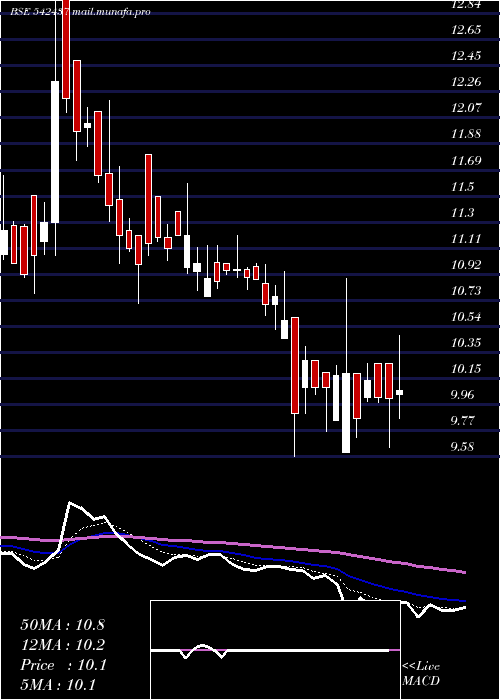Viewport: 500px width, 700px height.
Task: Click the 10.54 price axis label
Action: 466,317
